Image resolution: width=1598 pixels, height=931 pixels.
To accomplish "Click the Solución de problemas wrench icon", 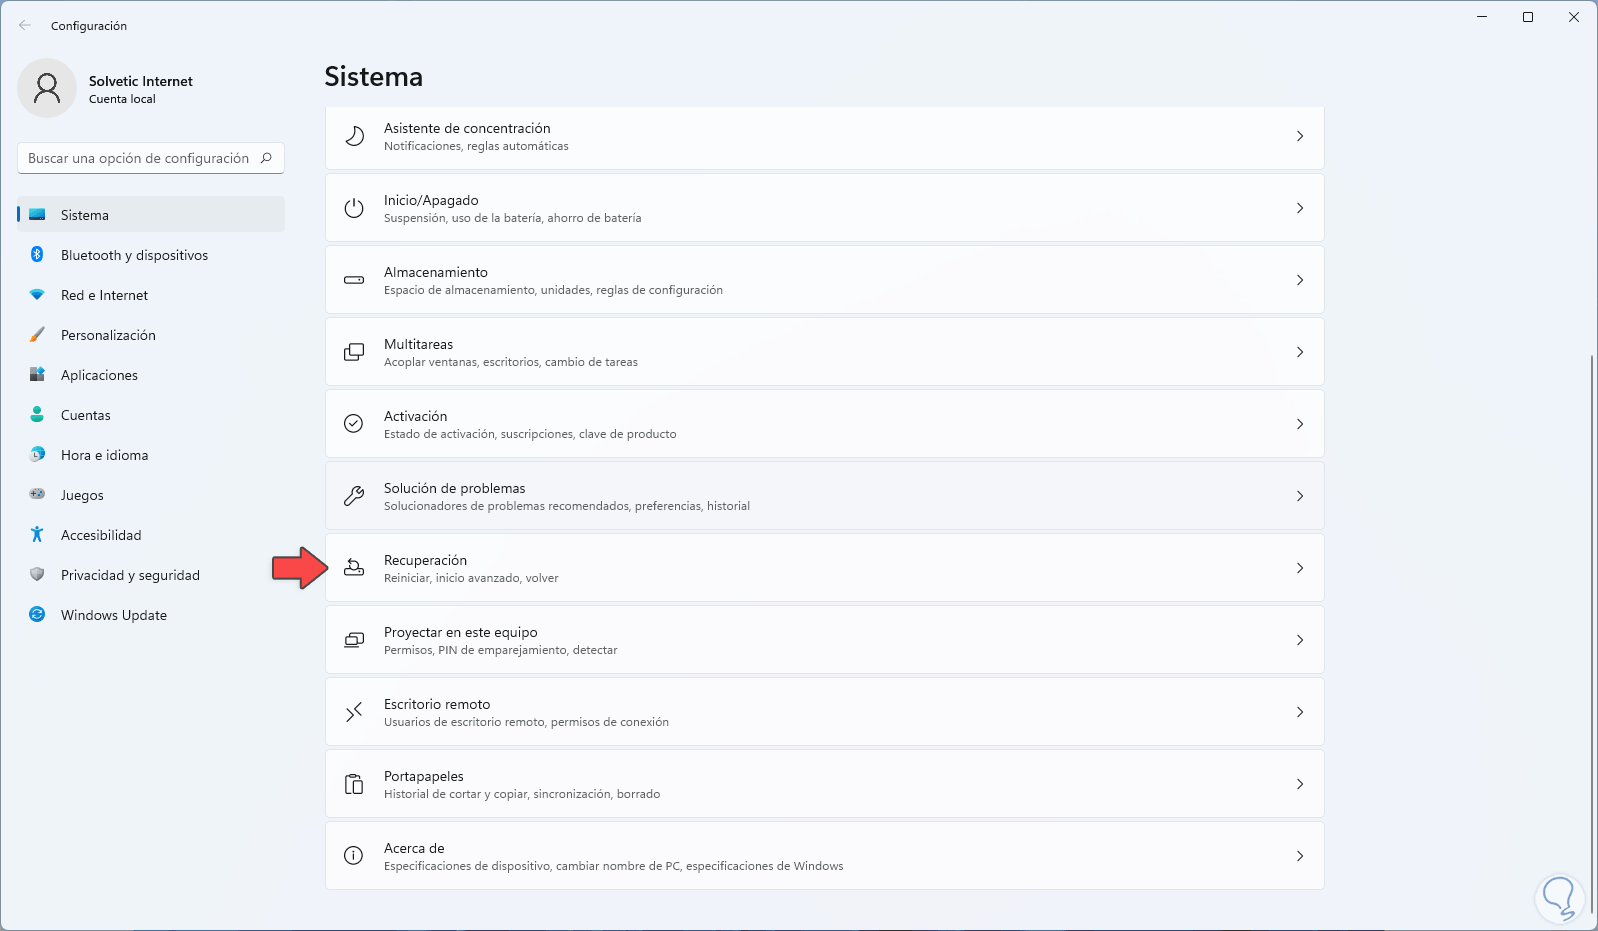I will tap(354, 496).
